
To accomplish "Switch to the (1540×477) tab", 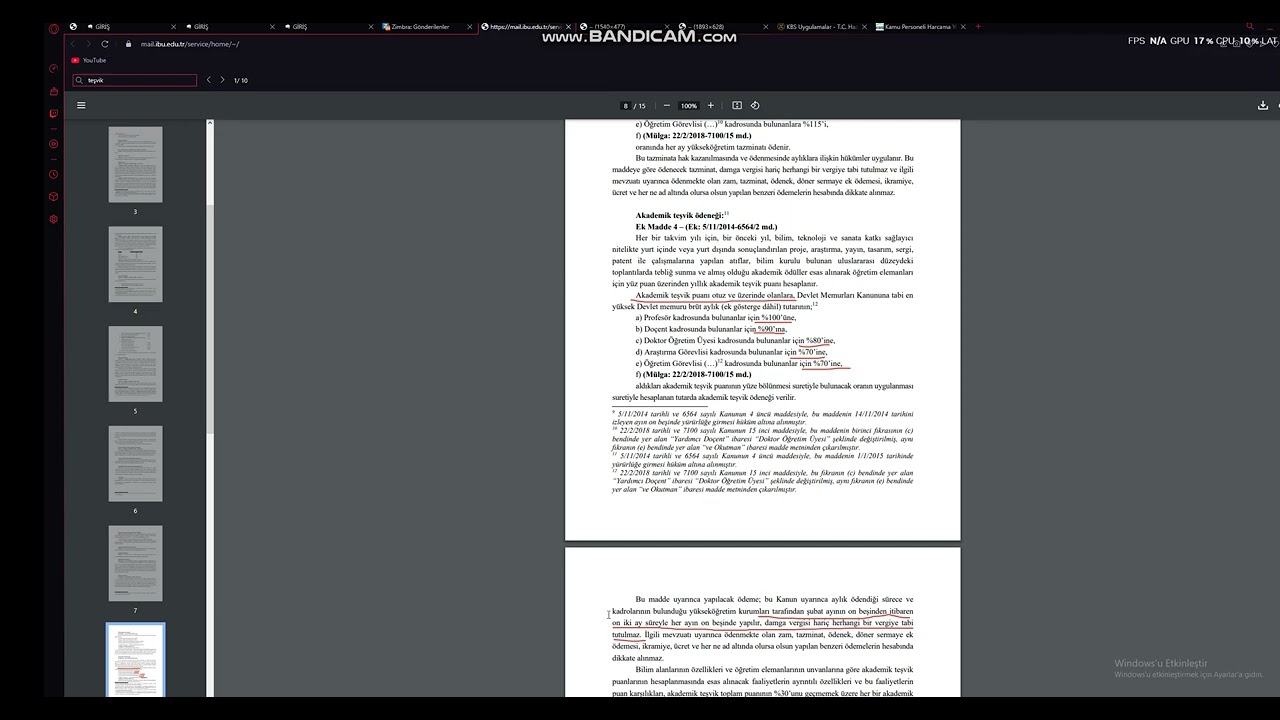I will coord(625,27).
